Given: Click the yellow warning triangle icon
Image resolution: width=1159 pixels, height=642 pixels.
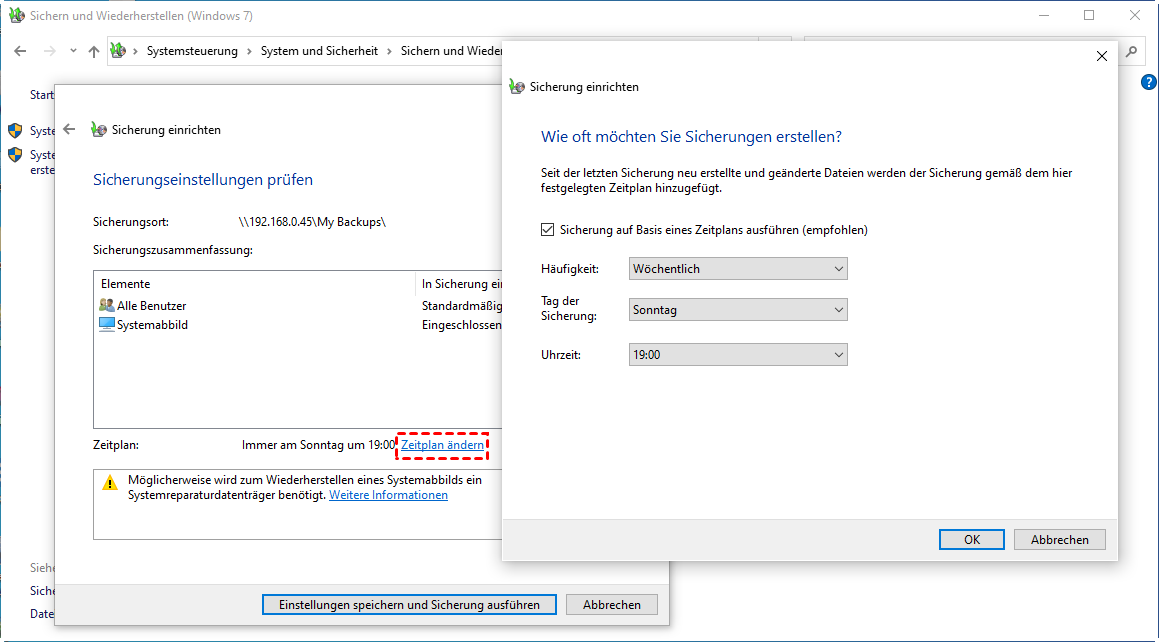Looking at the screenshot, I should 110,482.
